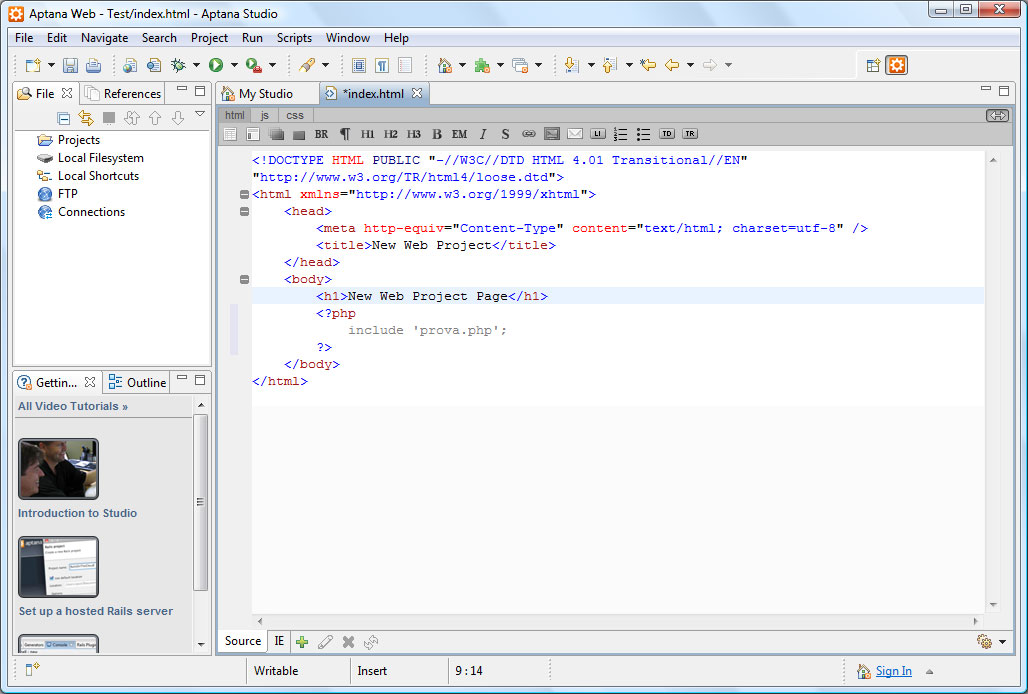The height and width of the screenshot is (694, 1028).
Task: Insert TR table row tag
Action: point(690,134)
